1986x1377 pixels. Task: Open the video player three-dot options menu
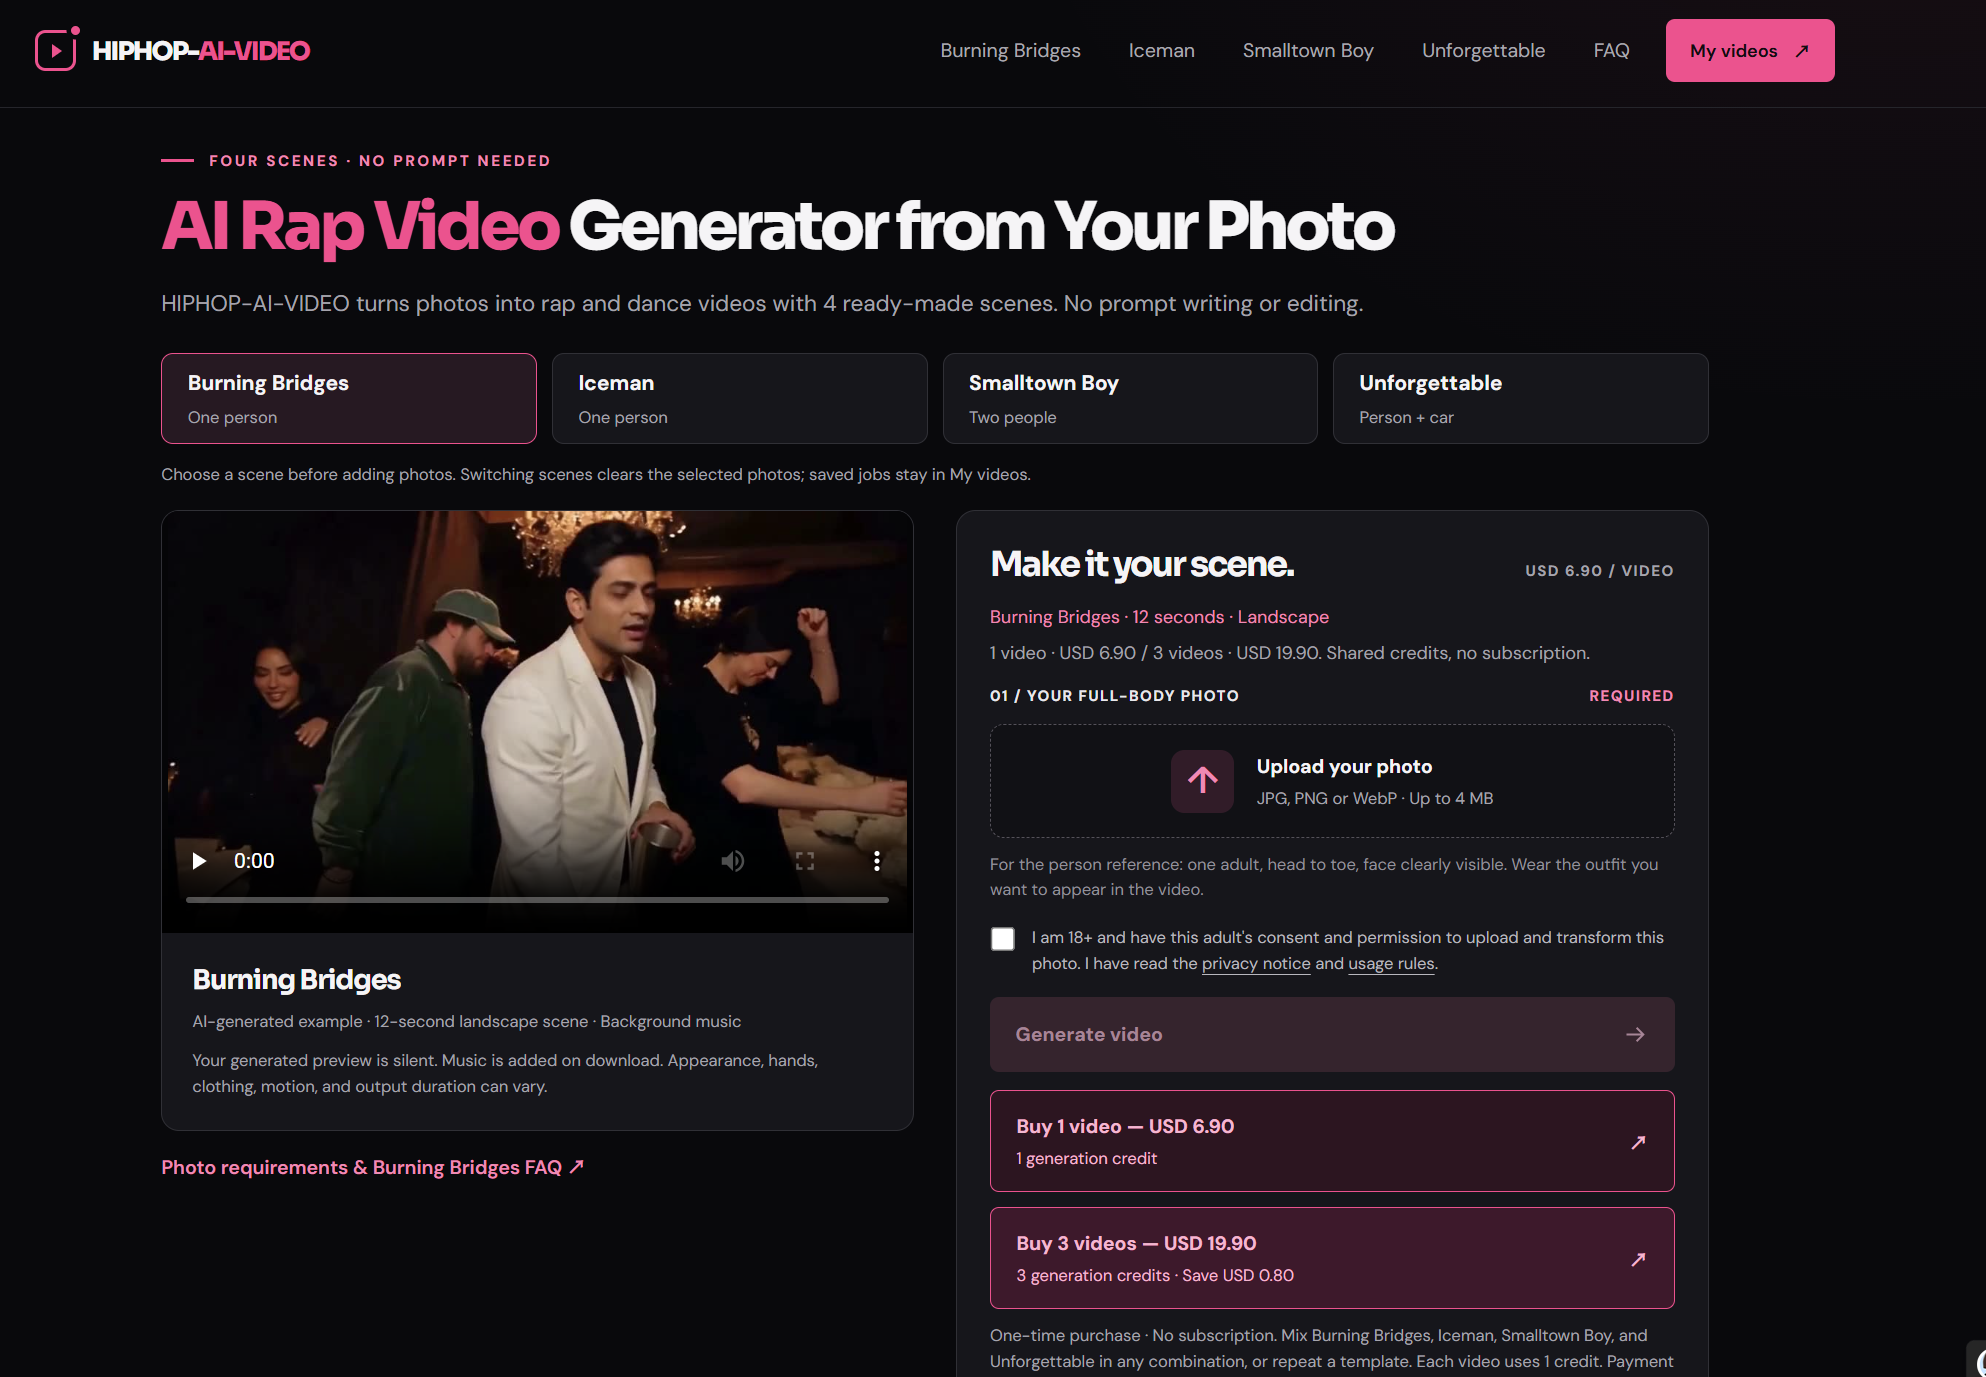(x=877, y=861)
